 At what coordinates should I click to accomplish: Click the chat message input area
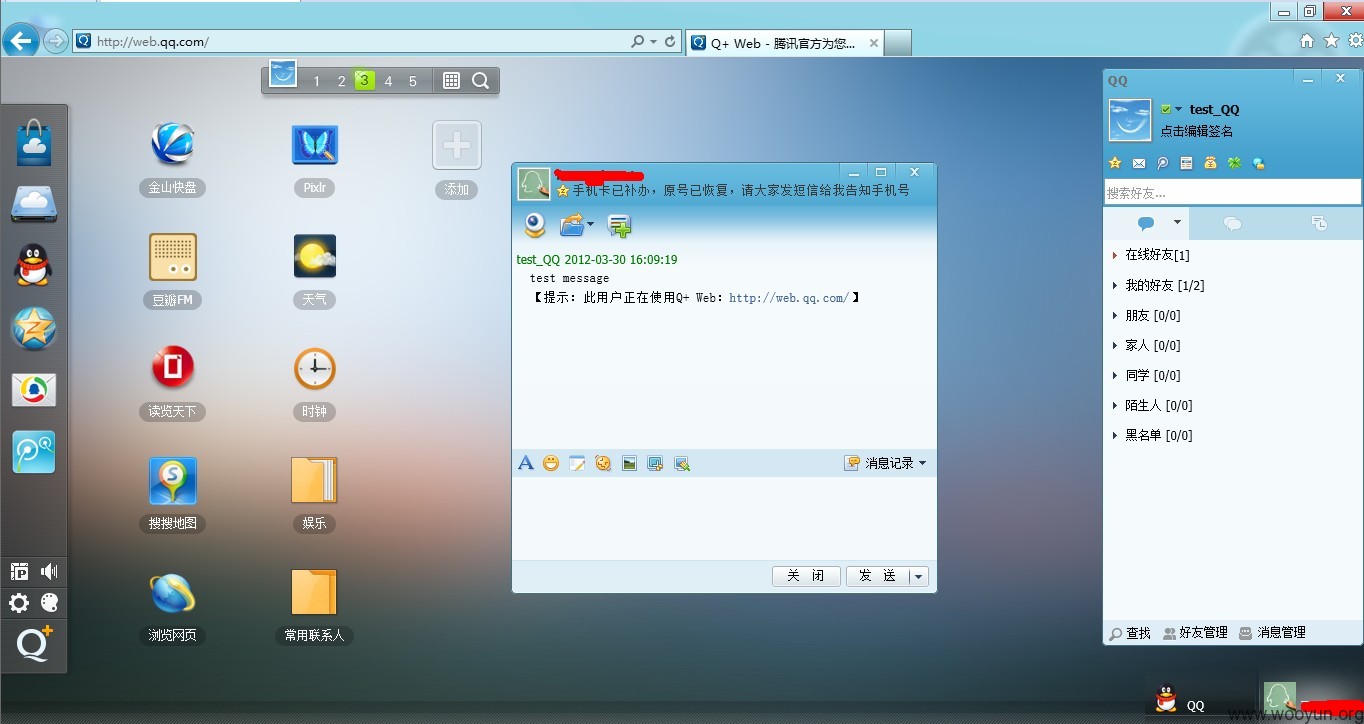point(724,518)
